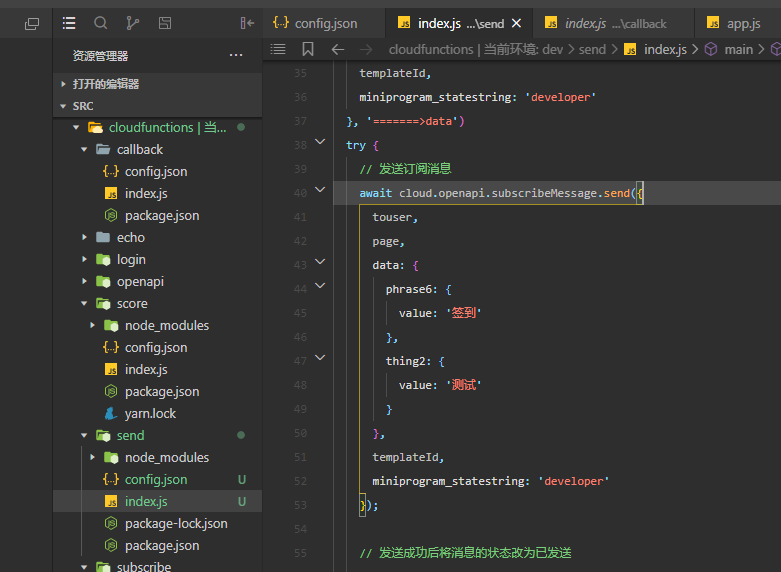Switch to the app.js tab
Image resolution: width=781 pixels, height=572 pixels.
737,23
